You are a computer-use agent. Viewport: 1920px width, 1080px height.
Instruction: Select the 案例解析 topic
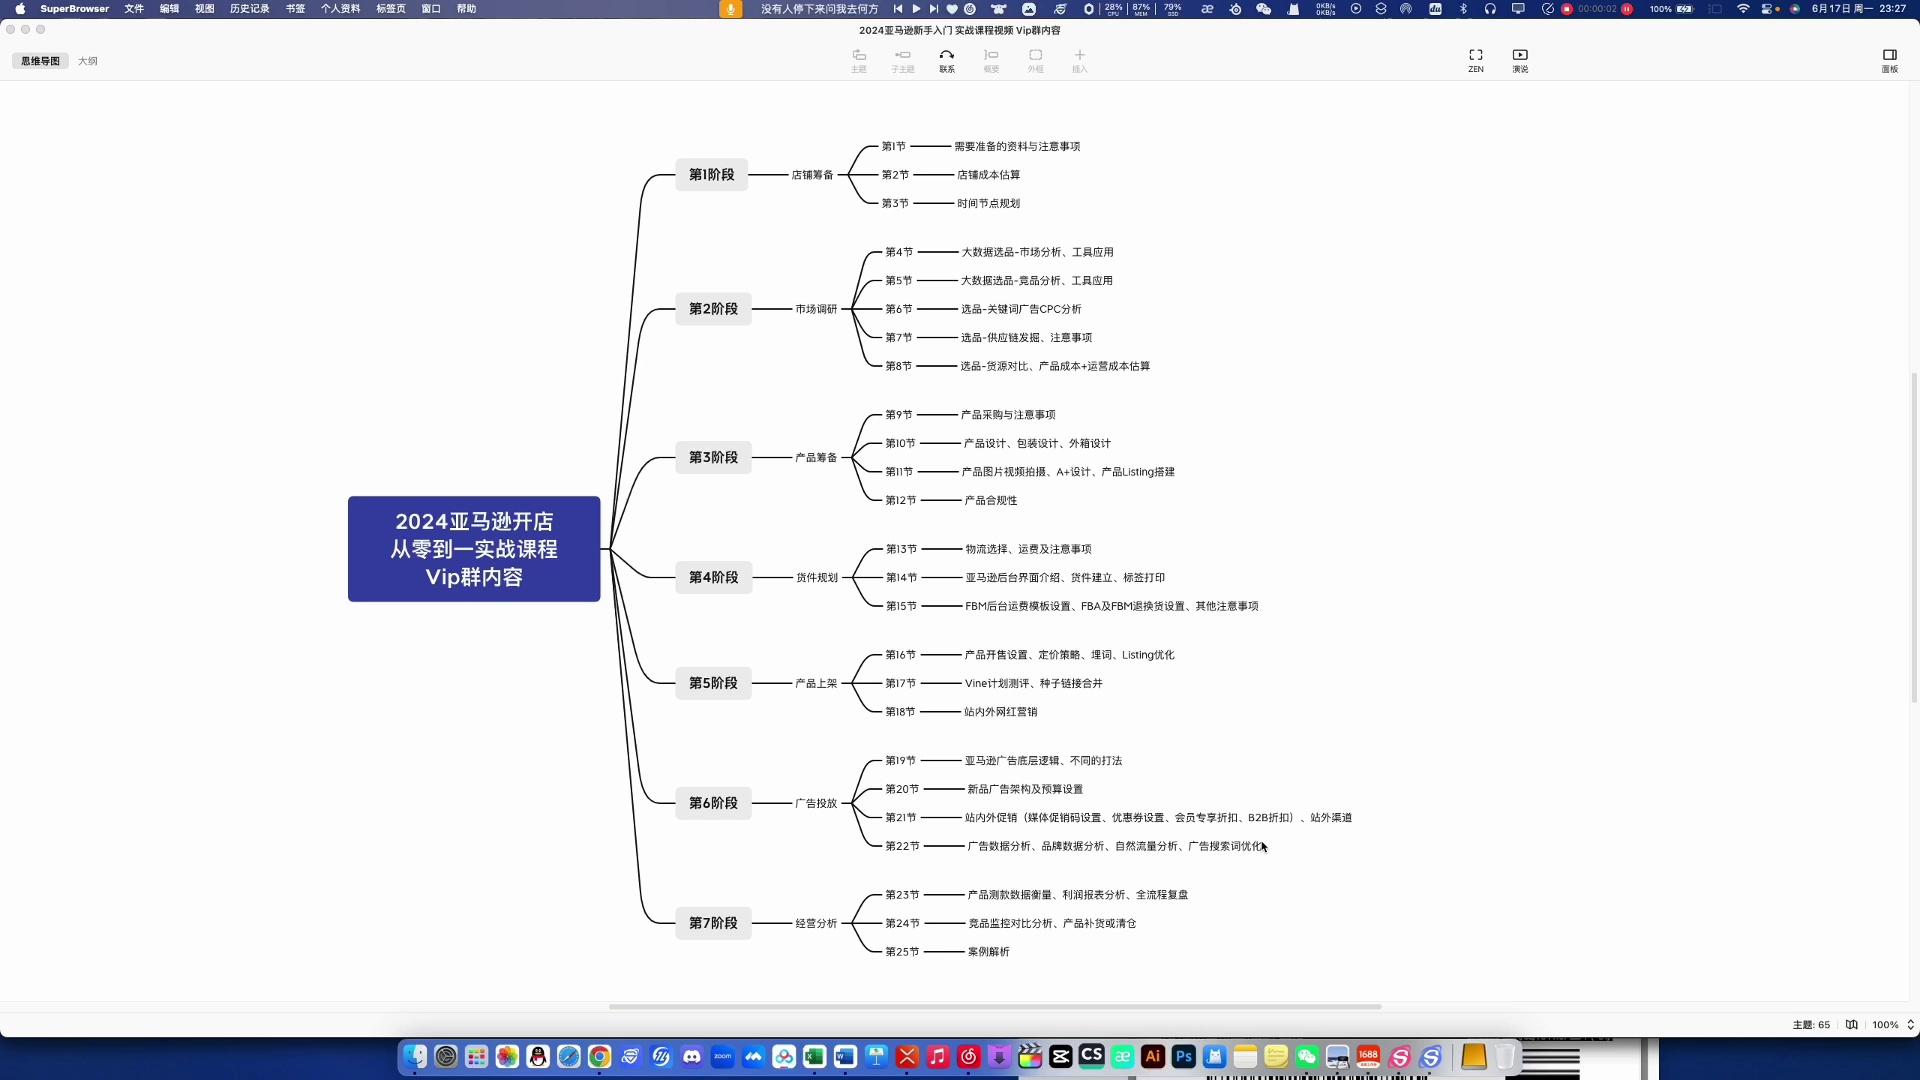pos(988,952)
